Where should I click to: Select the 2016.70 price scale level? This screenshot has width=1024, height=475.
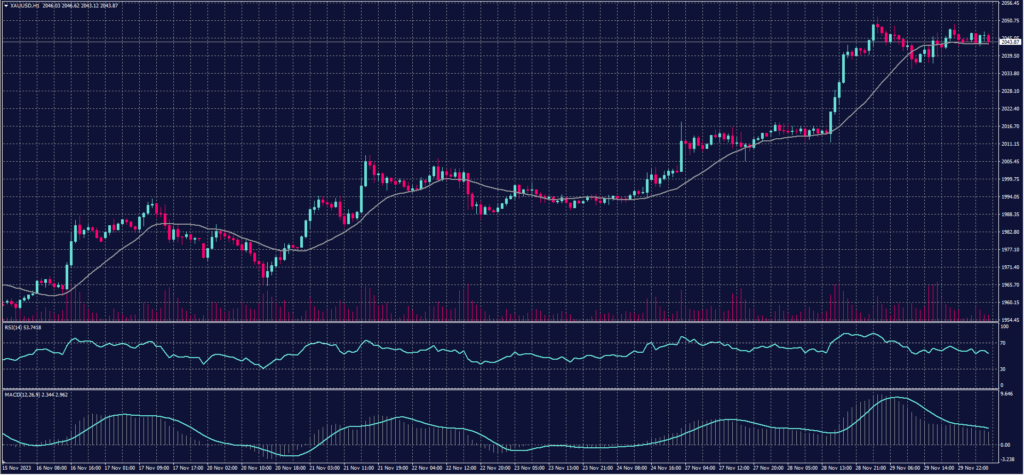pyautogui.click(x=1009, y=127)
